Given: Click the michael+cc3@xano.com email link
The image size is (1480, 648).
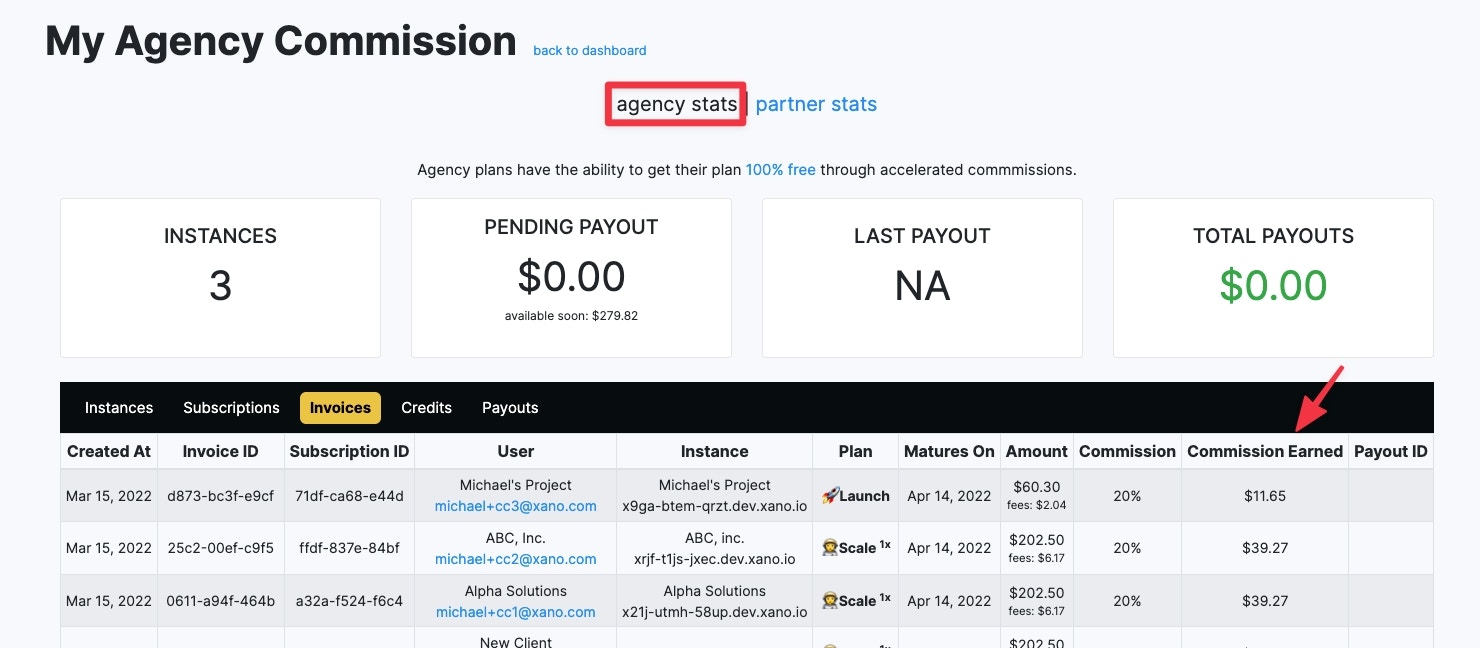Looking at the screenshot, I should point(516,506).
